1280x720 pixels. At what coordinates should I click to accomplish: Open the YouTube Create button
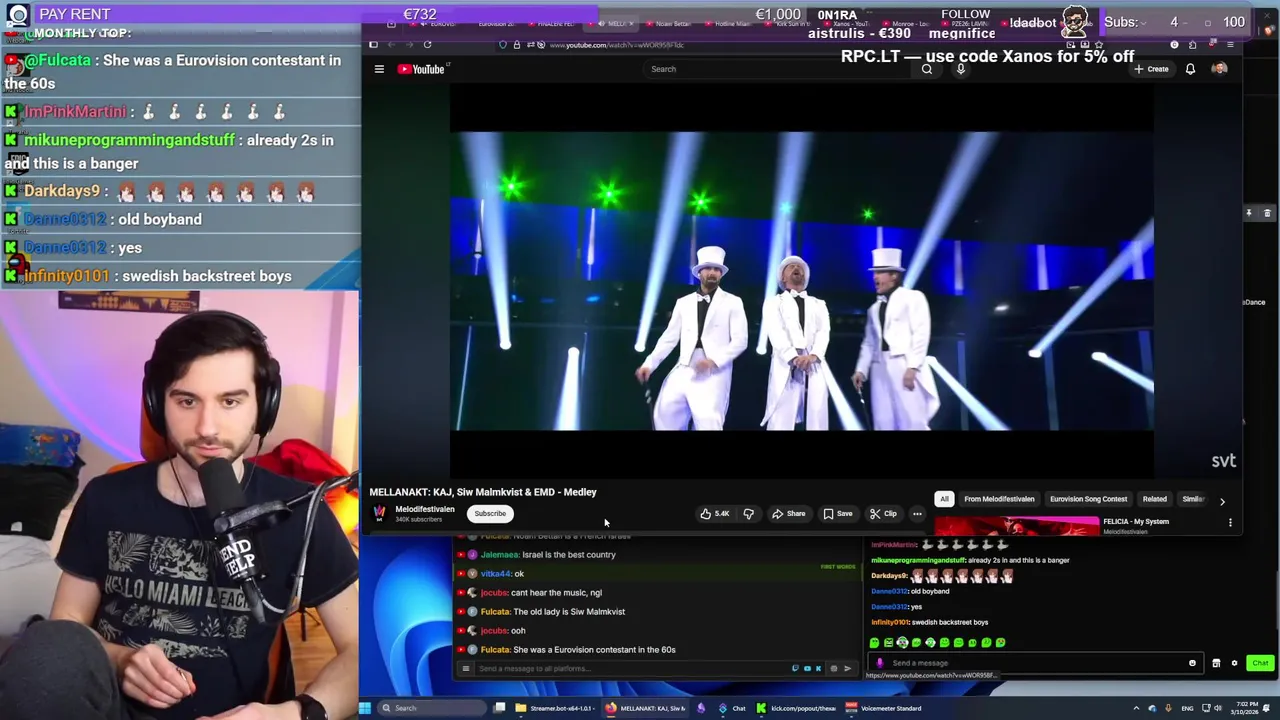pyautogui.click(x=1151, y=69)
